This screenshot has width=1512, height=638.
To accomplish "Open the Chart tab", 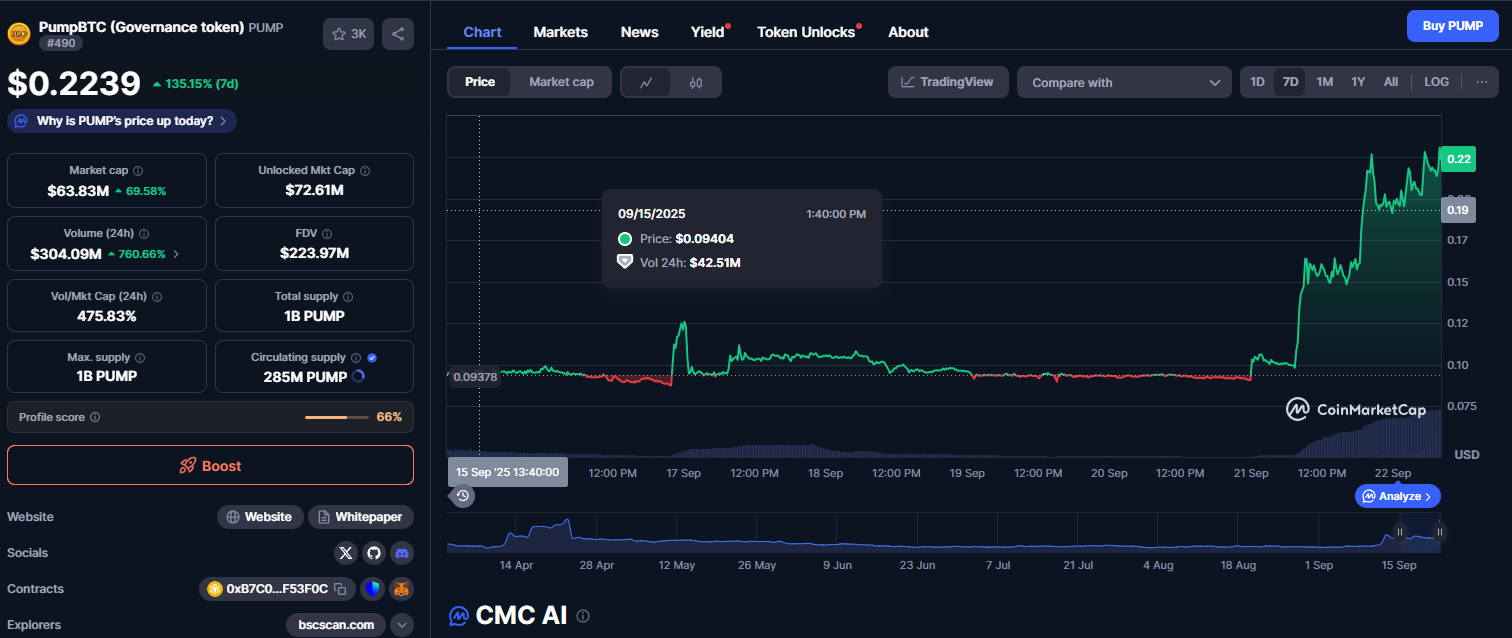I will click(x=482, y=32).
